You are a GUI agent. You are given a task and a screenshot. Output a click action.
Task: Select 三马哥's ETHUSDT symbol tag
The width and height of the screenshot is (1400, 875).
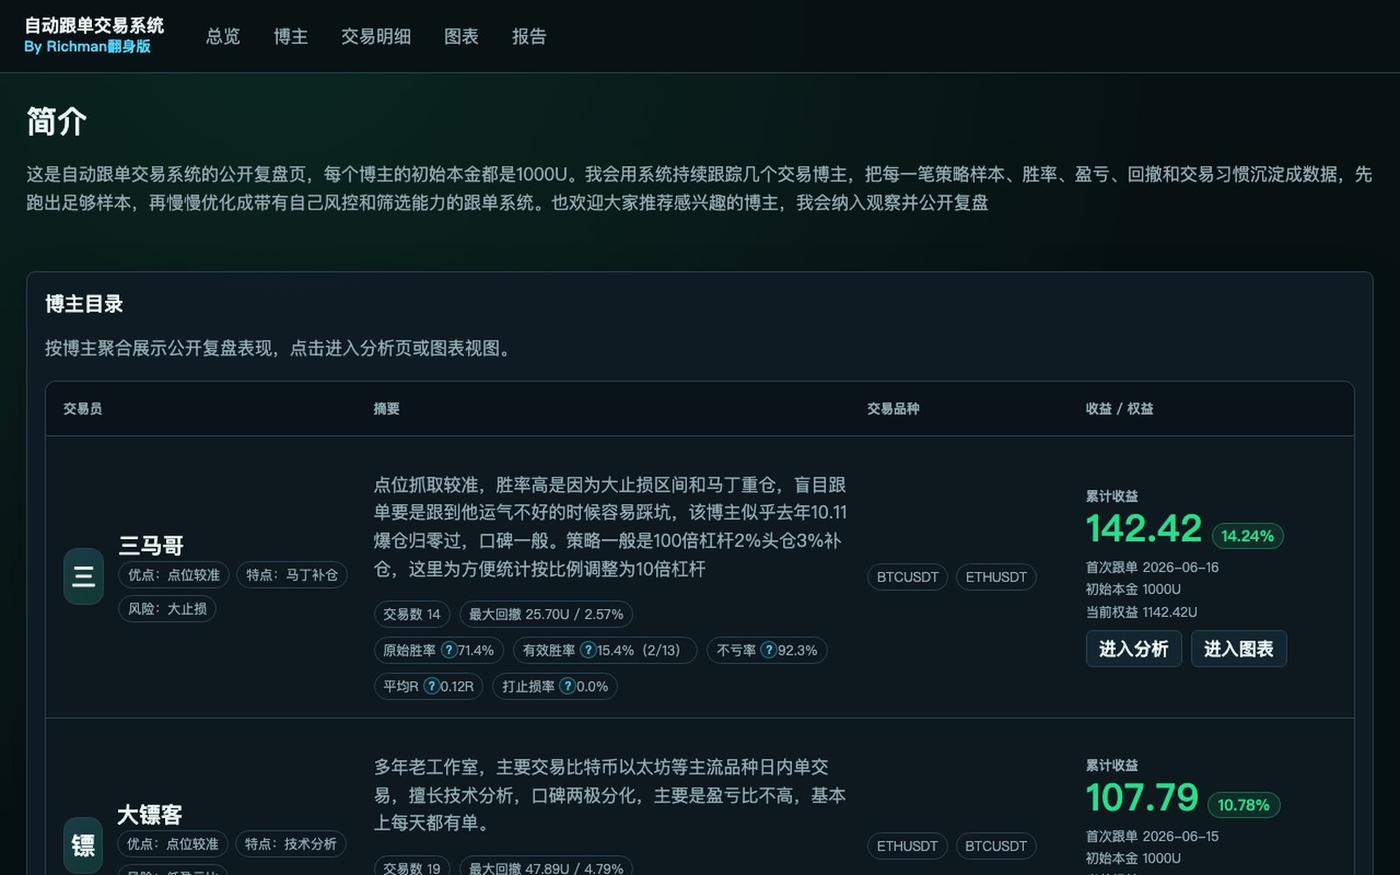coord(996,577)
